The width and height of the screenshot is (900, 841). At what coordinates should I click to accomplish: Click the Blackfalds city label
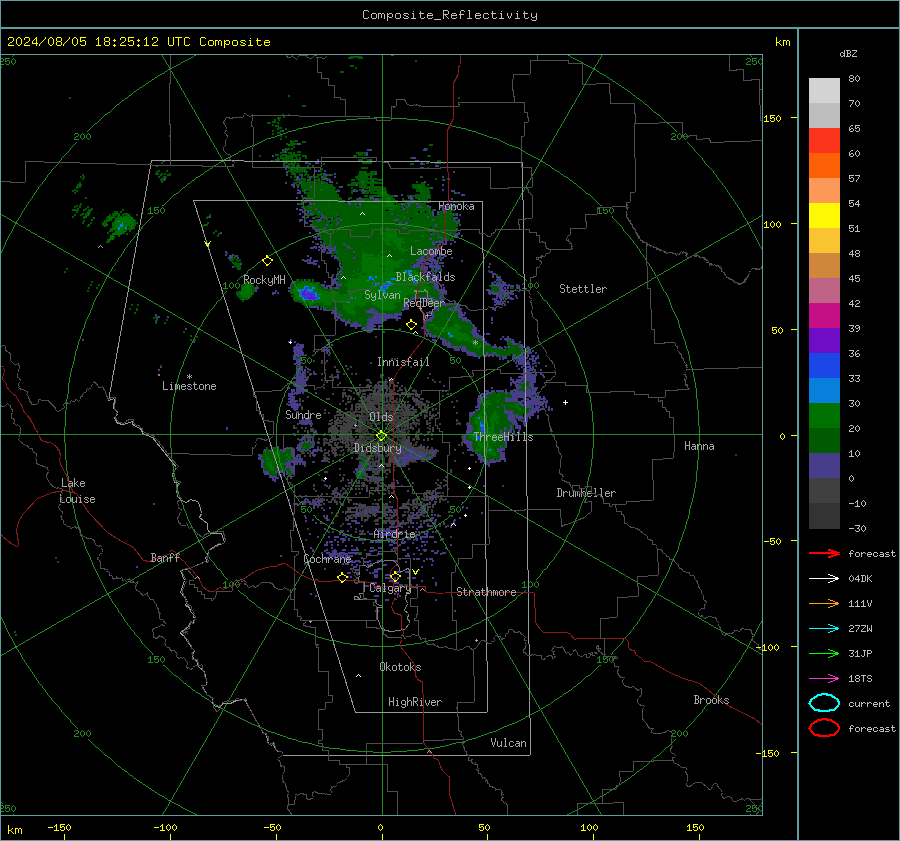pos(425,277)
